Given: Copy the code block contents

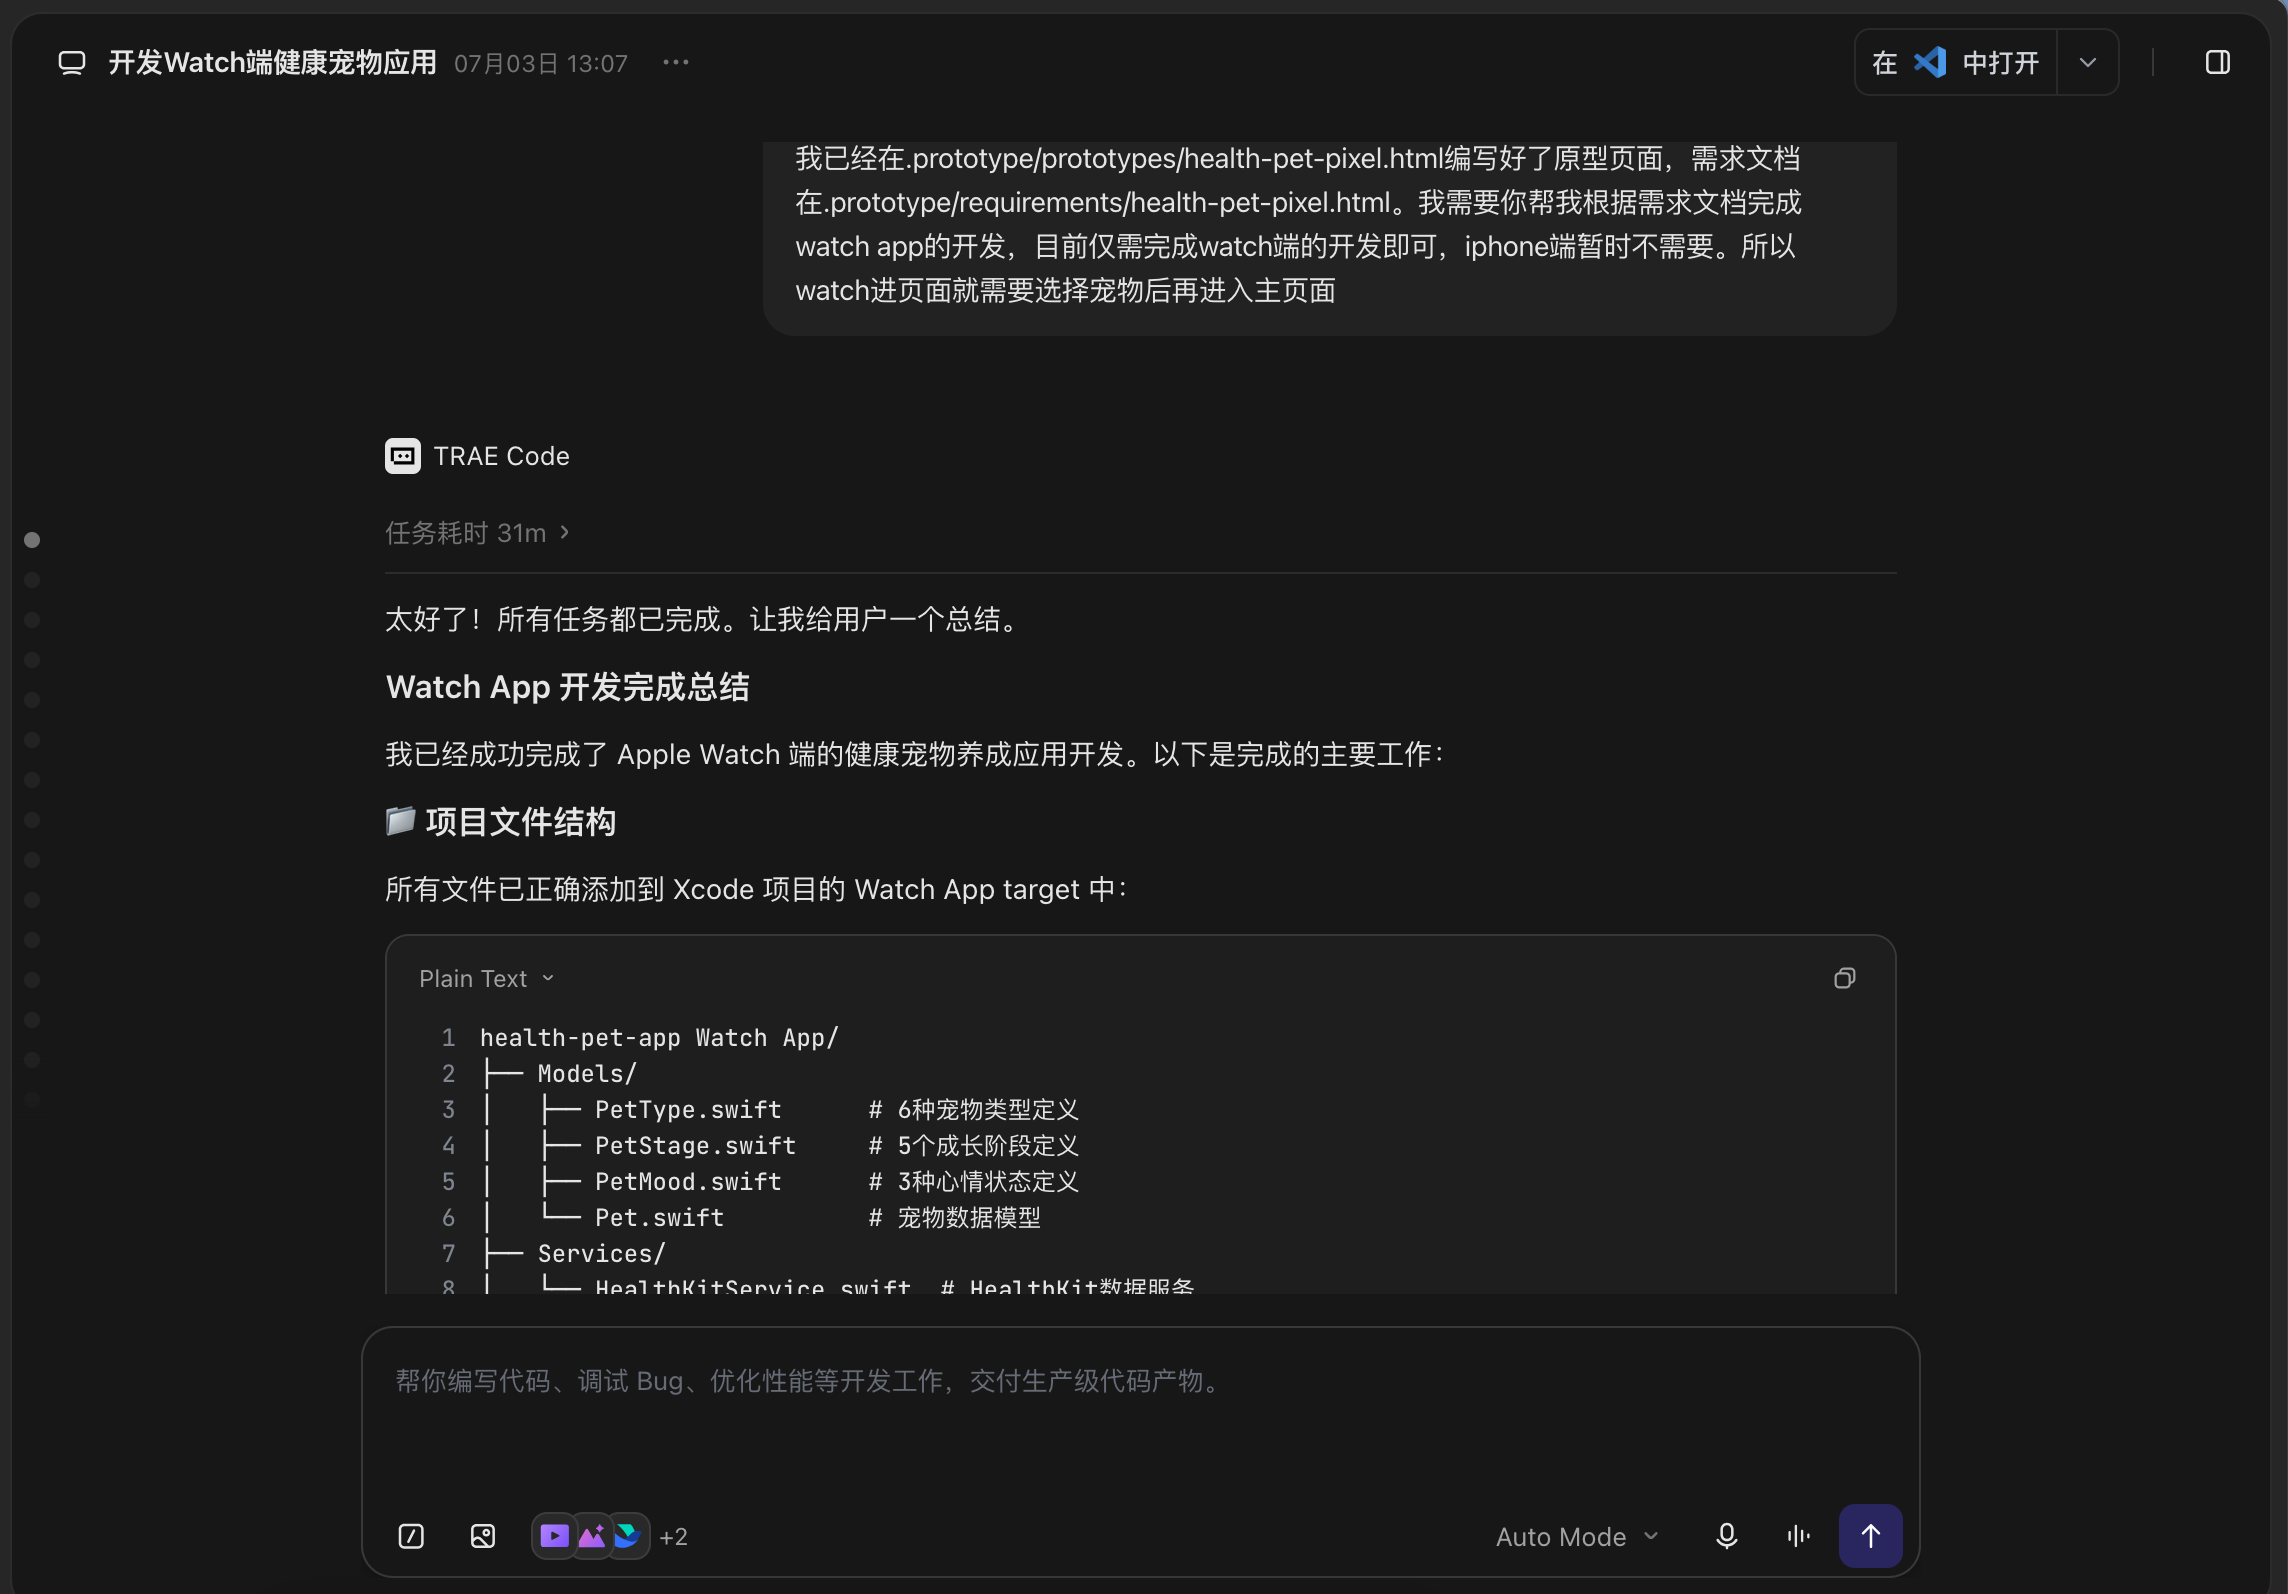Looking at the screenshot, I should (x=1845, y=978).
